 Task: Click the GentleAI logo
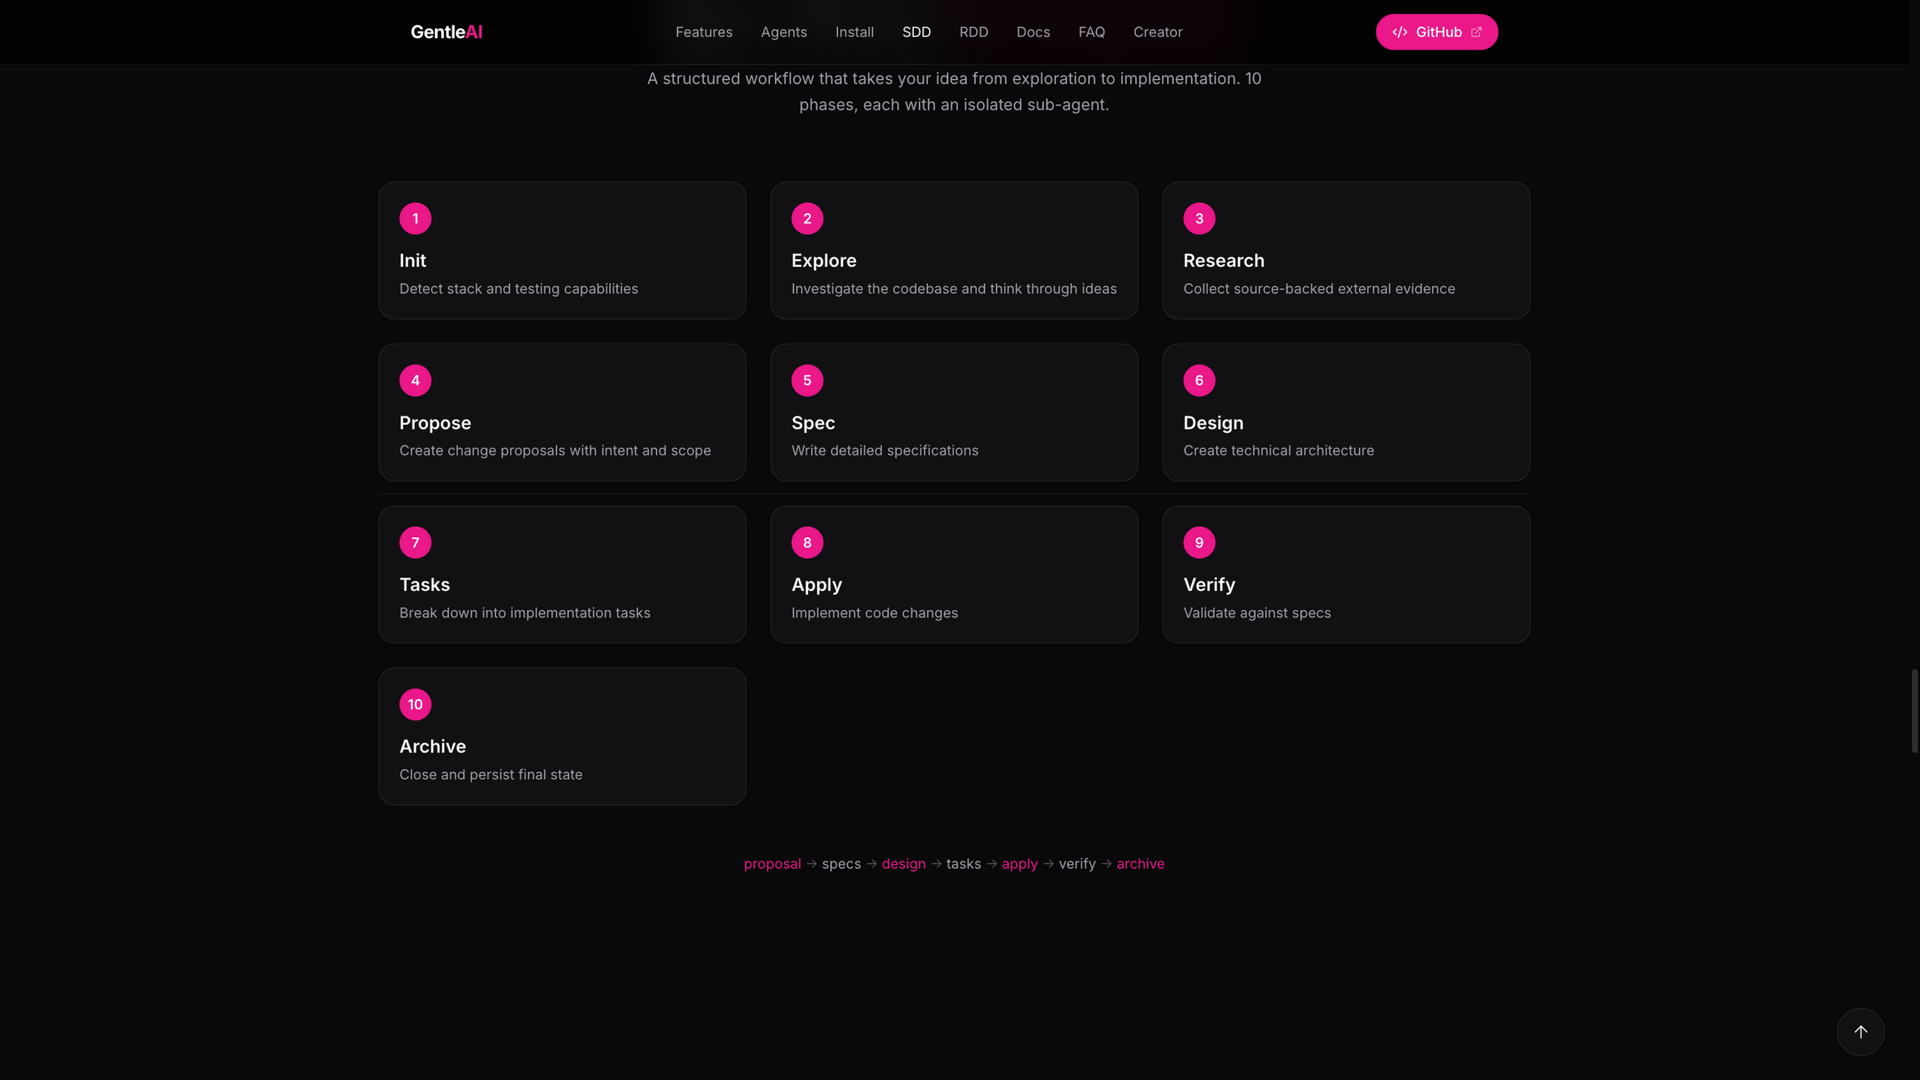[446, 32]
